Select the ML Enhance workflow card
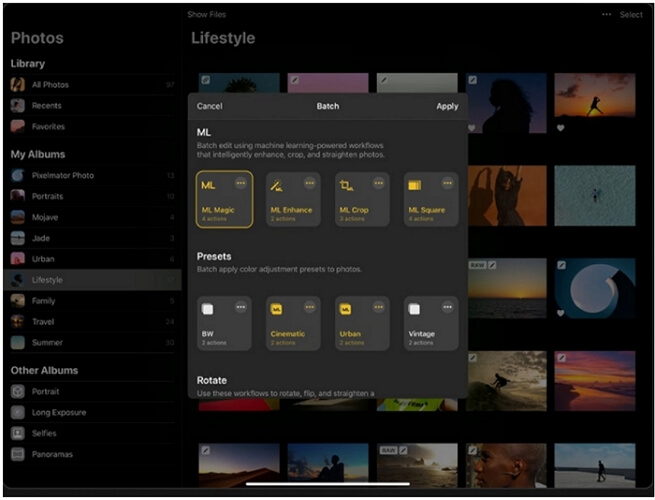 [x=293, y=199]
